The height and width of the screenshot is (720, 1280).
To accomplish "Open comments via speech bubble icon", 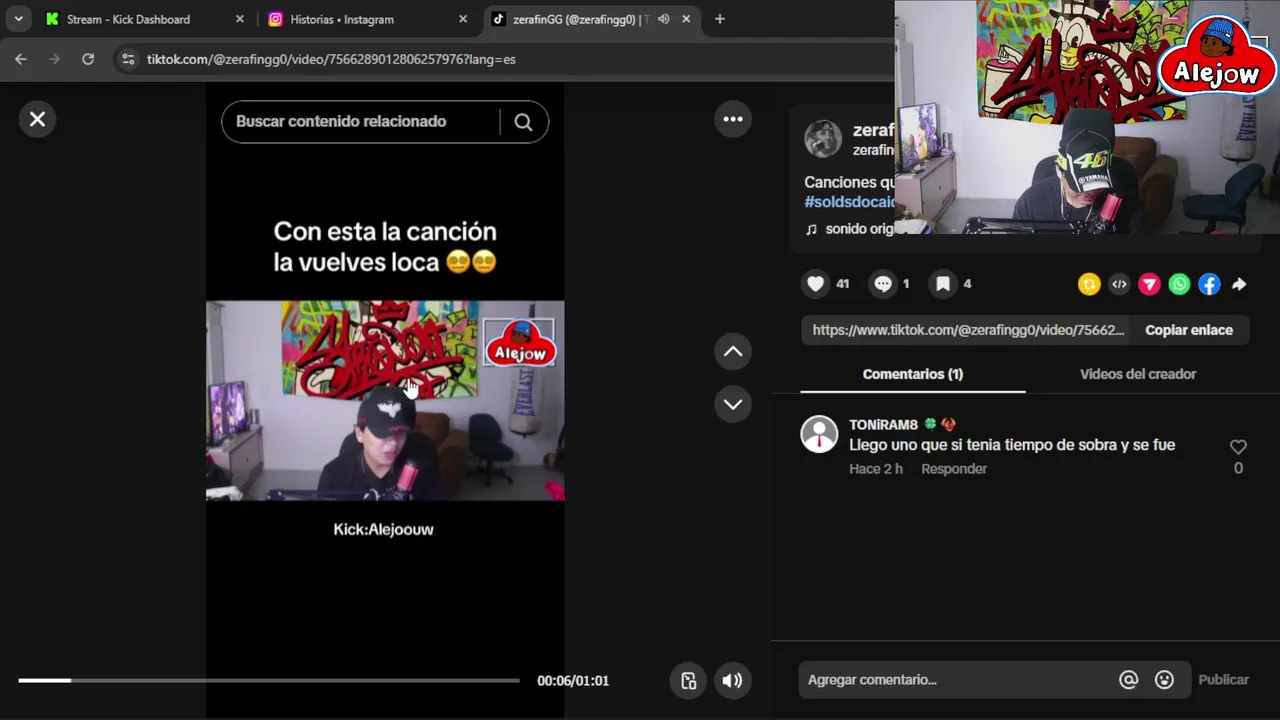I will point(883,284).
